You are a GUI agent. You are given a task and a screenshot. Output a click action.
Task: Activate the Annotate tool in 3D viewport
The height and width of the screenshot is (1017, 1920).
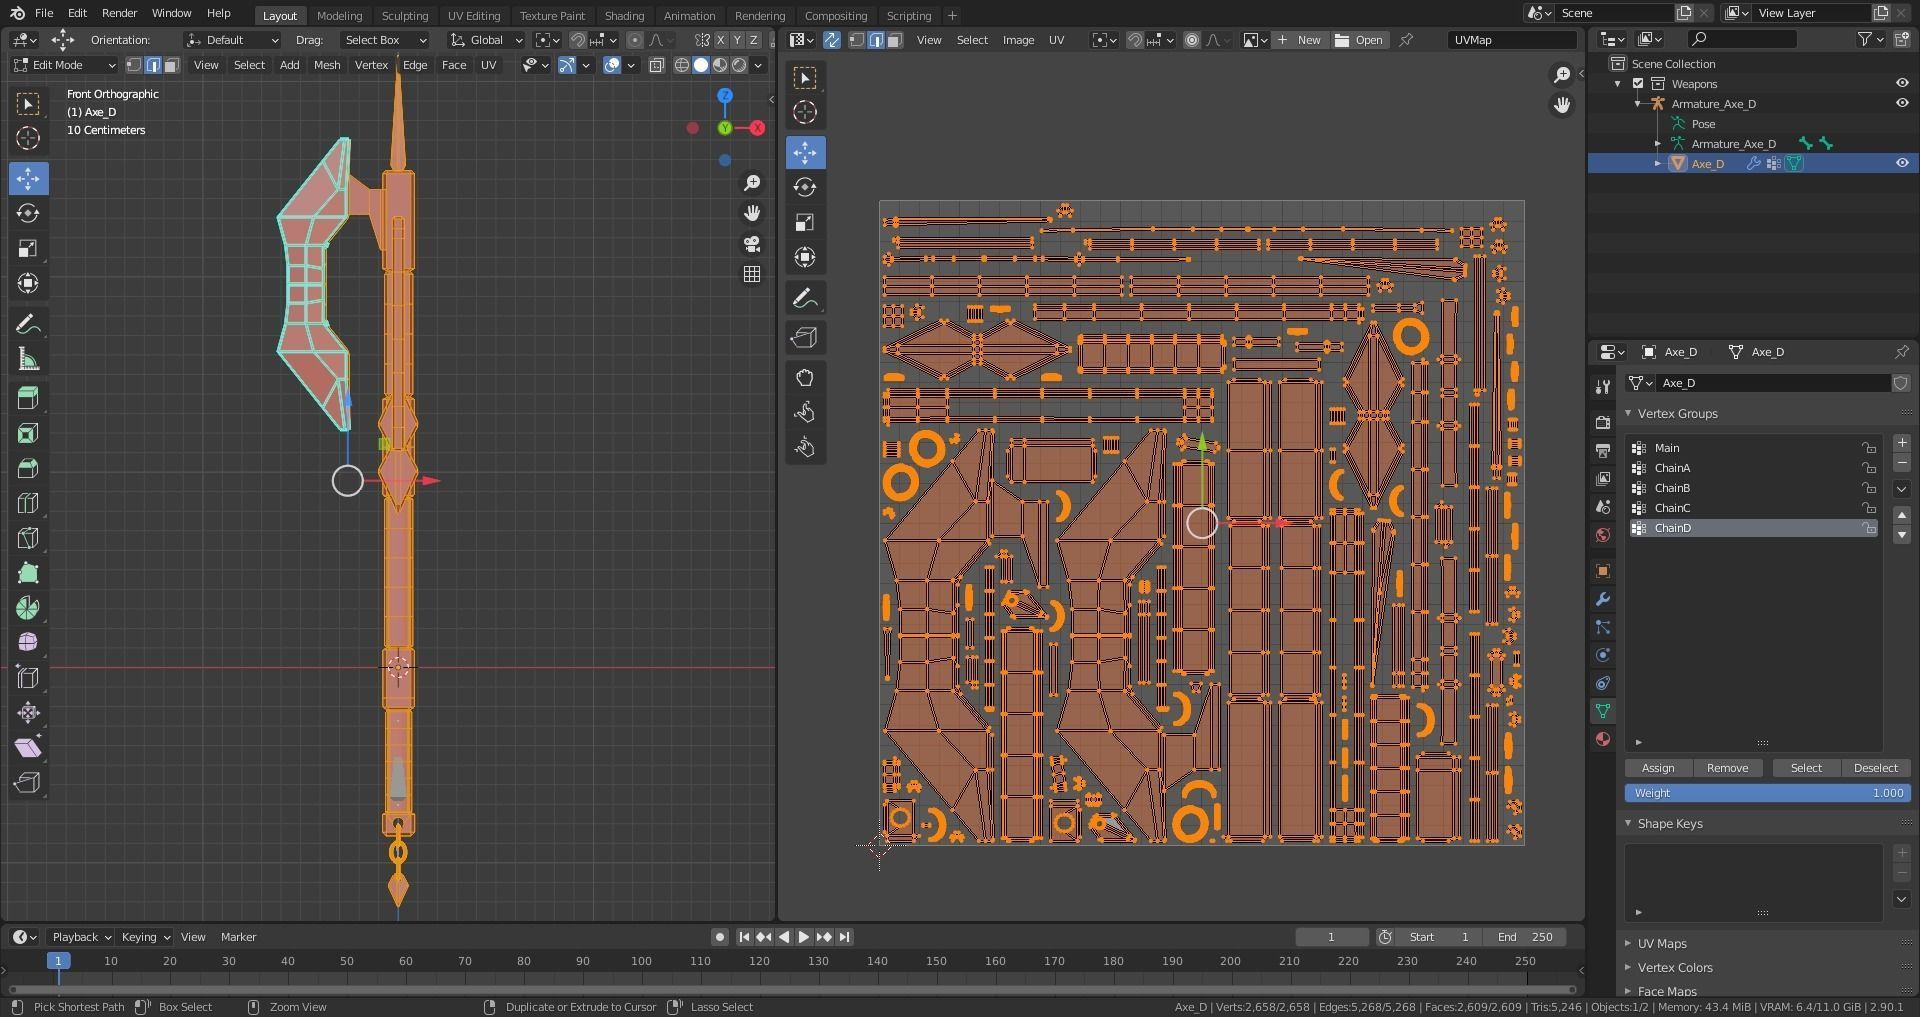[x=28, y=324]
